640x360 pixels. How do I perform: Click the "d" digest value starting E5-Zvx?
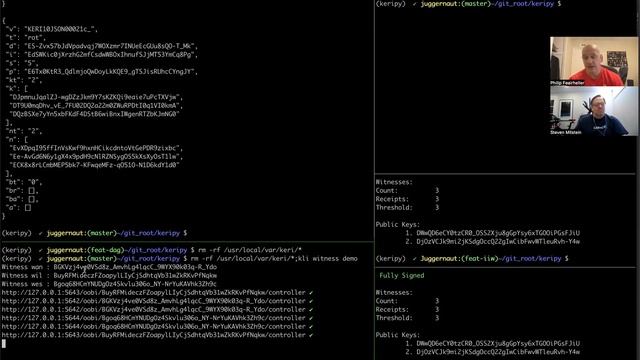[111, 46]
